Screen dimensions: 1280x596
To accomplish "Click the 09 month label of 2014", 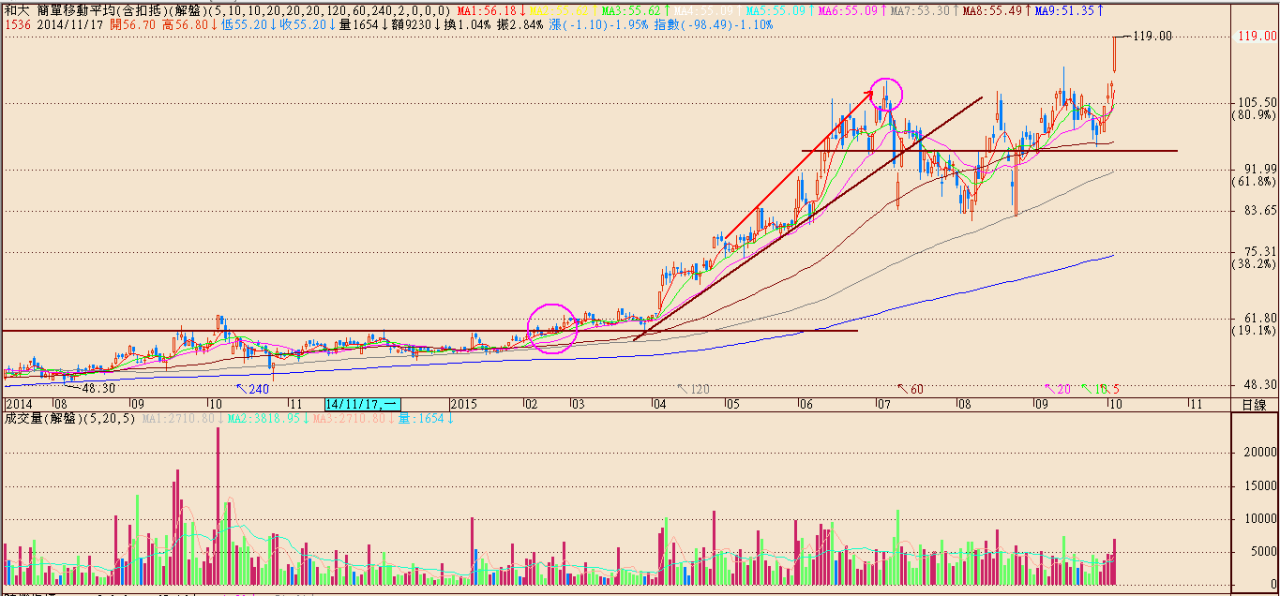I will click(137, 404).
